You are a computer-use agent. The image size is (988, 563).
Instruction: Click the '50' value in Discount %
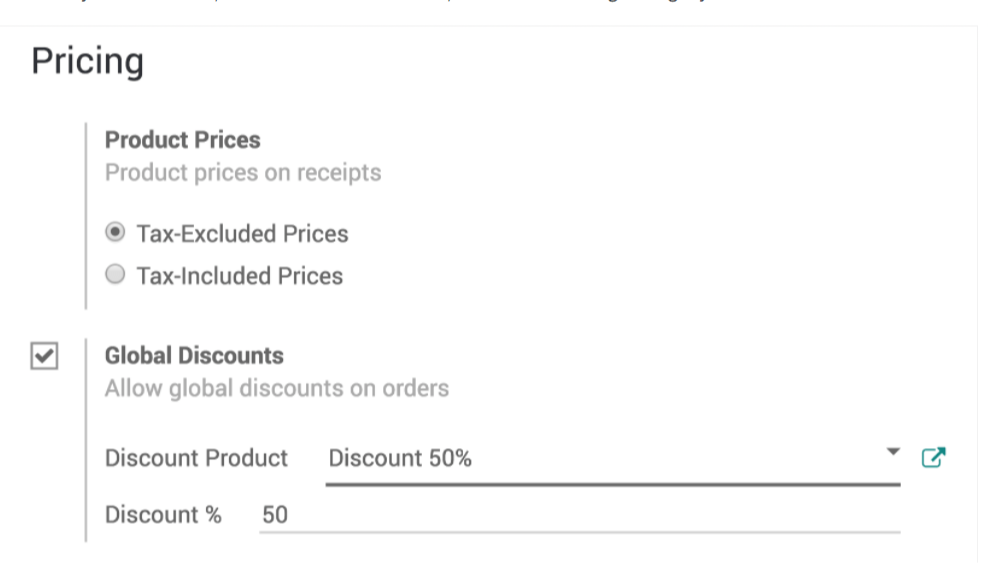click(x=275, y=515)
